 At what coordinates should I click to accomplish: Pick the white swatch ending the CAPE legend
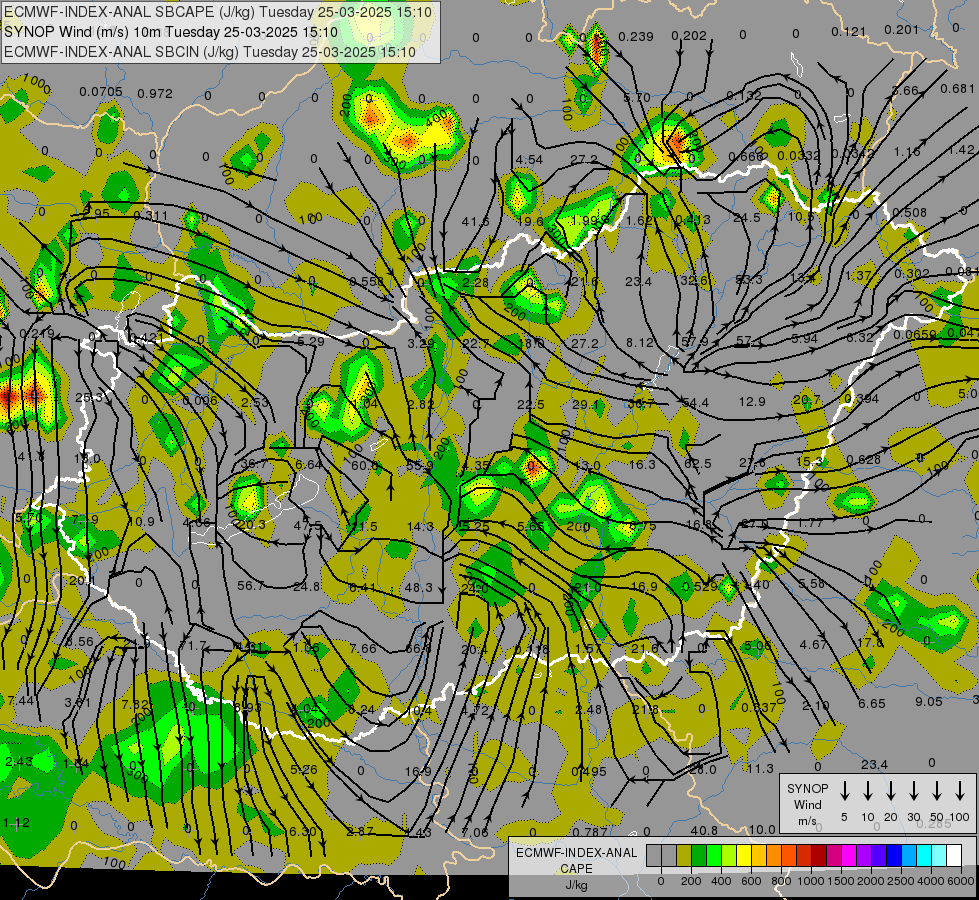click(953, 855)
